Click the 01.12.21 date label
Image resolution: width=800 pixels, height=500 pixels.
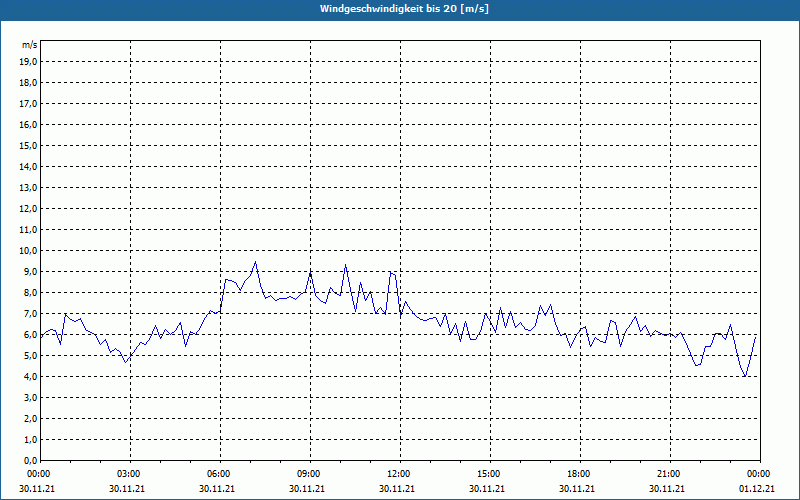[757, 488]
